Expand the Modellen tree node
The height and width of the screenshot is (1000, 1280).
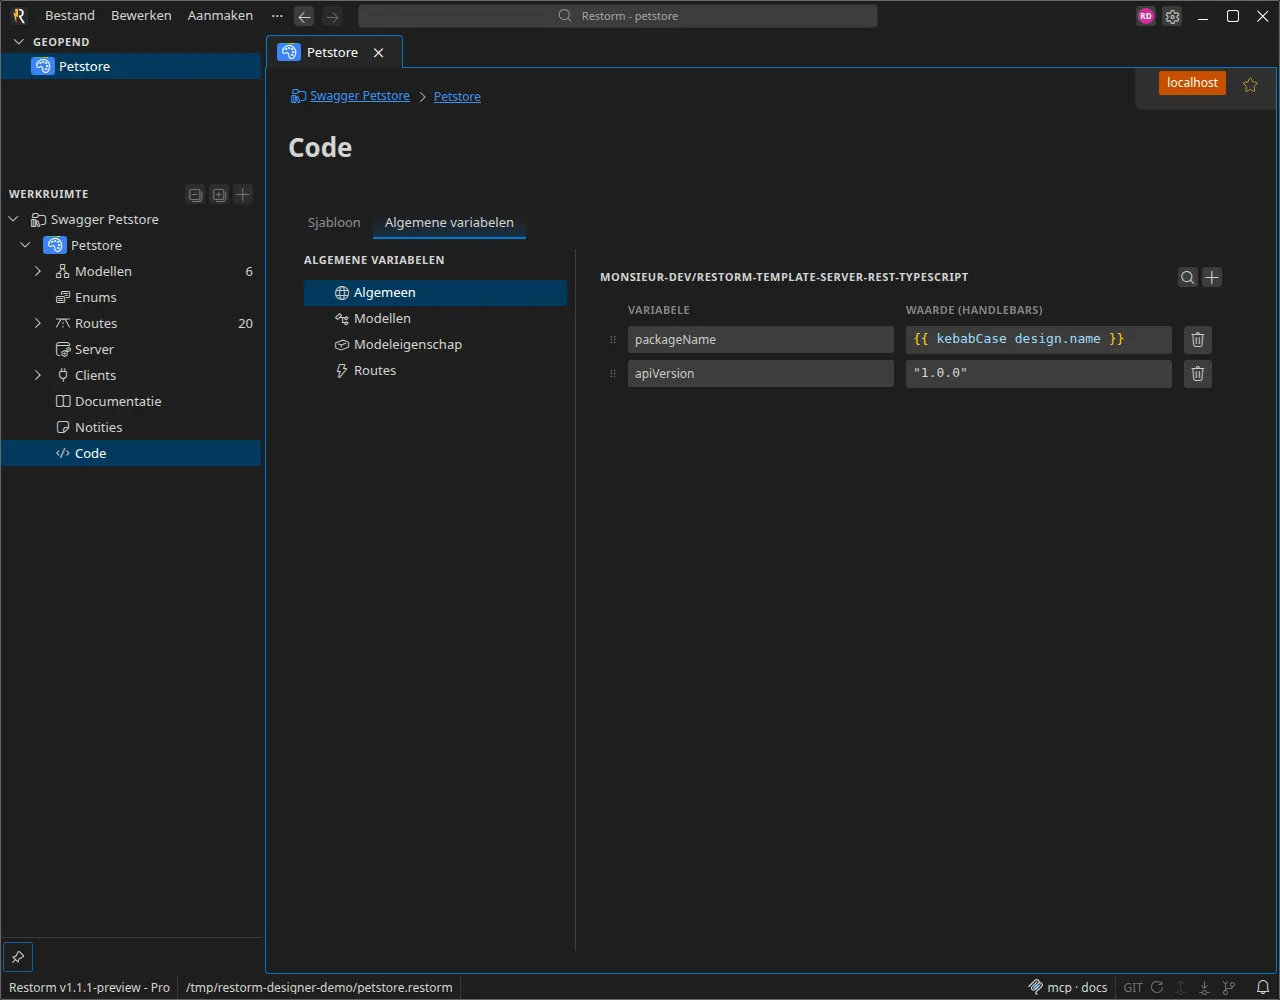tap(38, 271)
